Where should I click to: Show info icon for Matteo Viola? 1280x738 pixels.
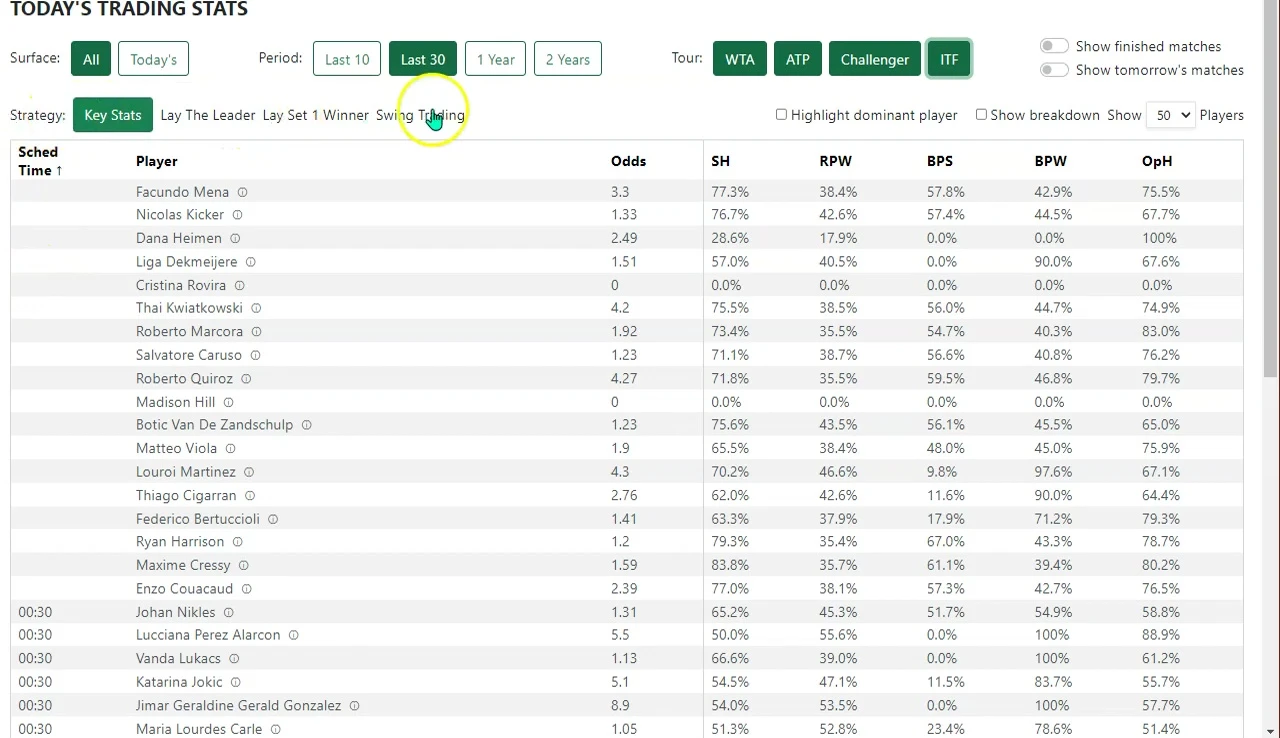coord(230,449)
